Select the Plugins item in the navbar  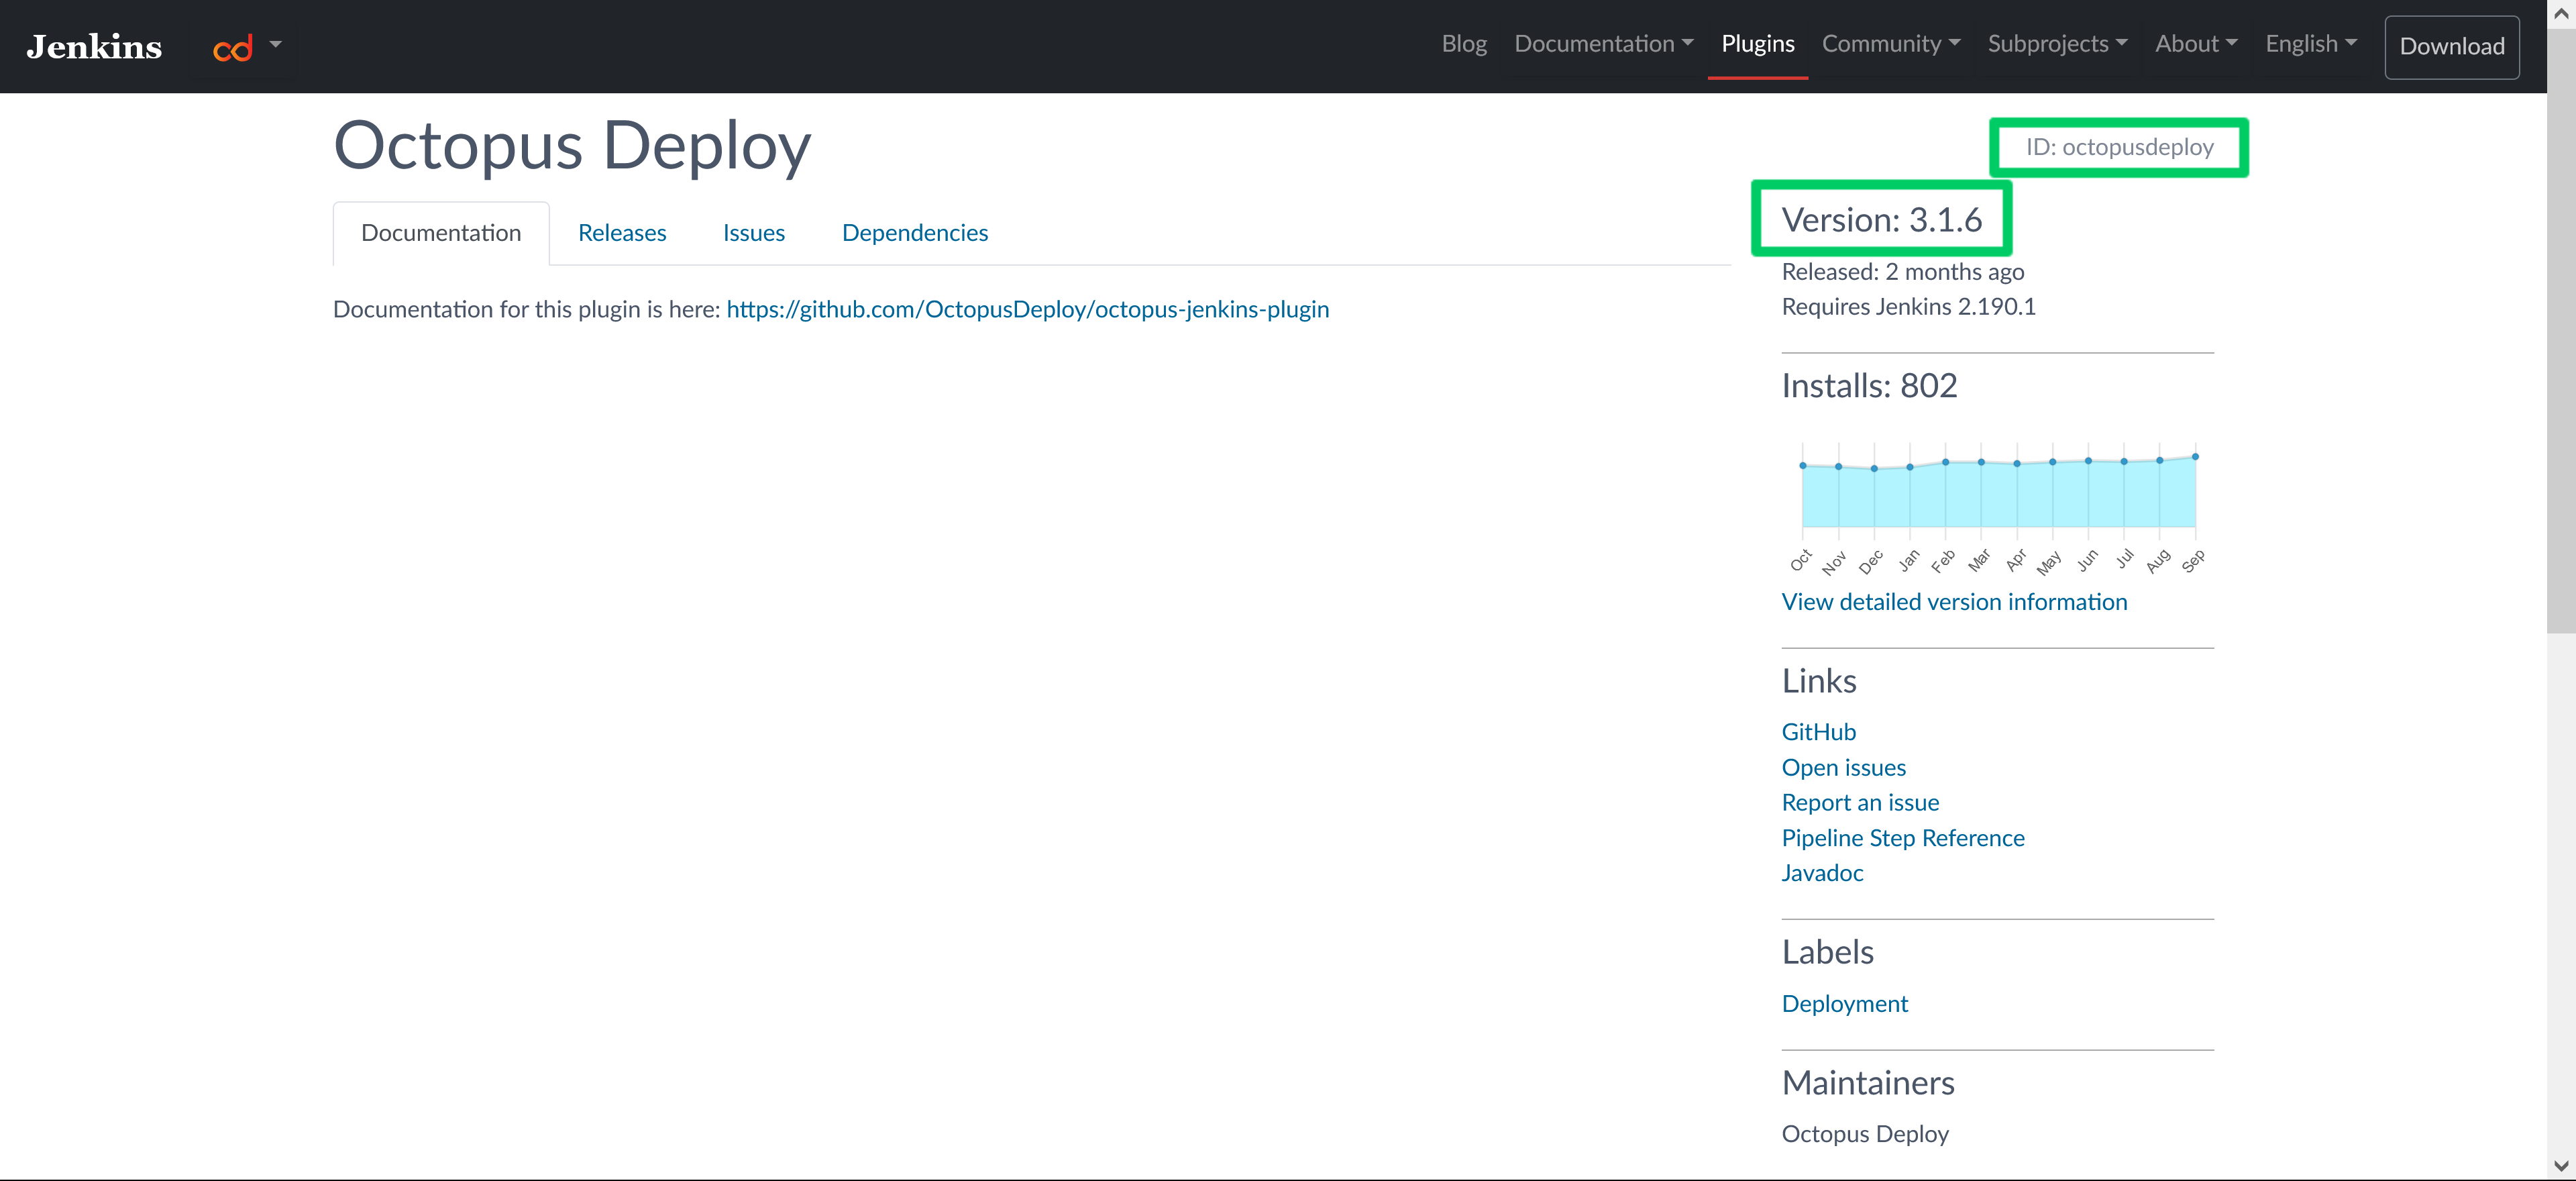1757,44
